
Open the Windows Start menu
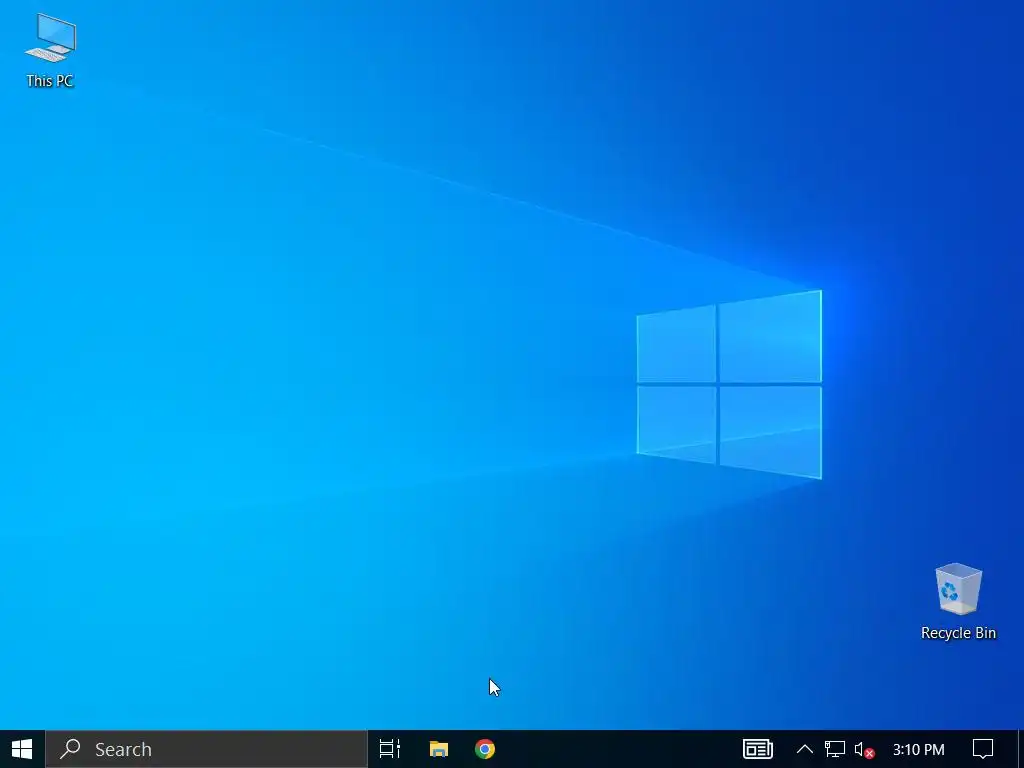point(22,749)
